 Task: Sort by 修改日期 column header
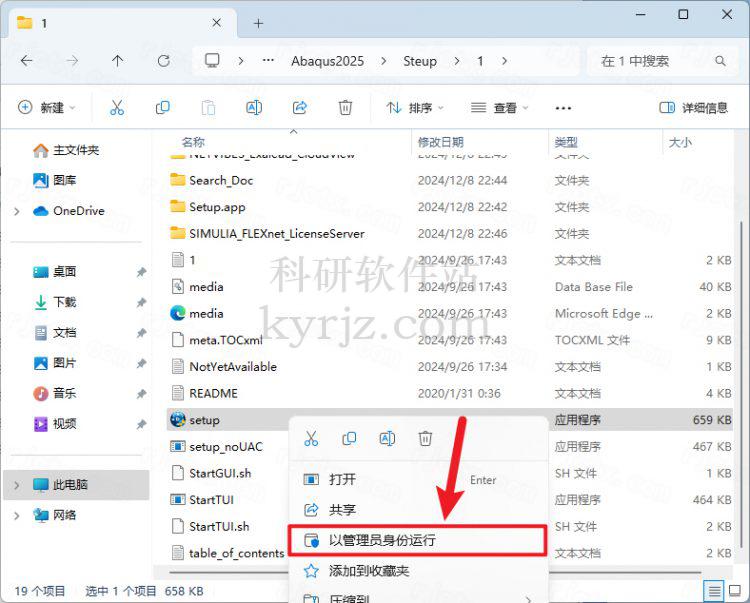441,142
